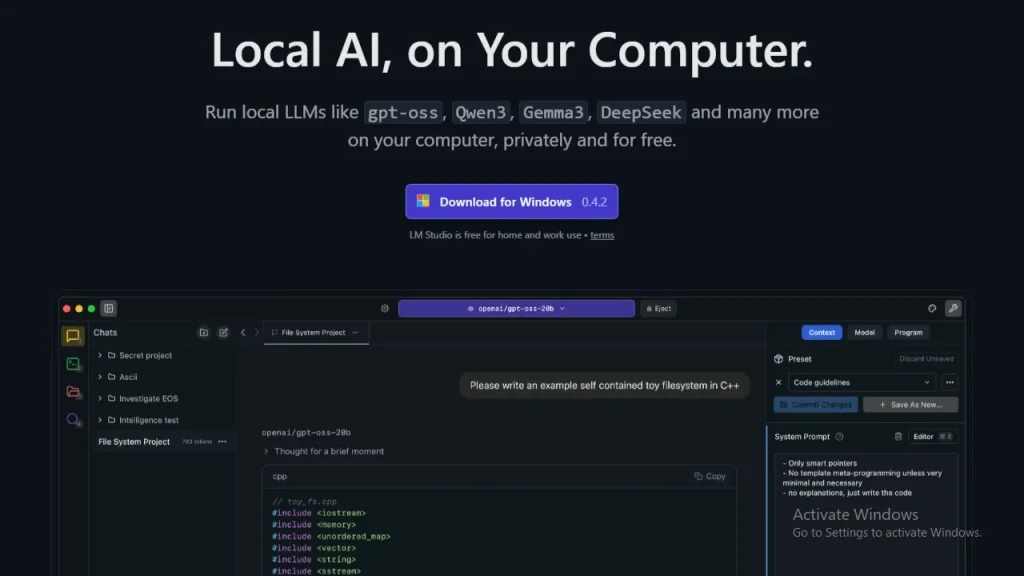Open File System Project tab options ellipsis
This screenshot has width=1024, height=576.
[355, 332]
